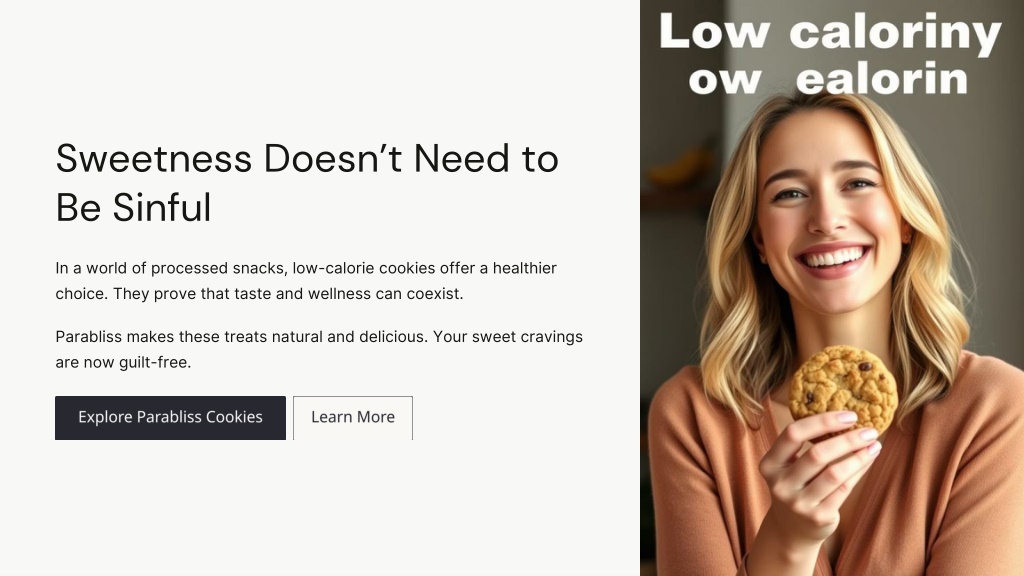Open the Learn More button
The width and height of the screenshot is (1024, 576).
point(353,418)
